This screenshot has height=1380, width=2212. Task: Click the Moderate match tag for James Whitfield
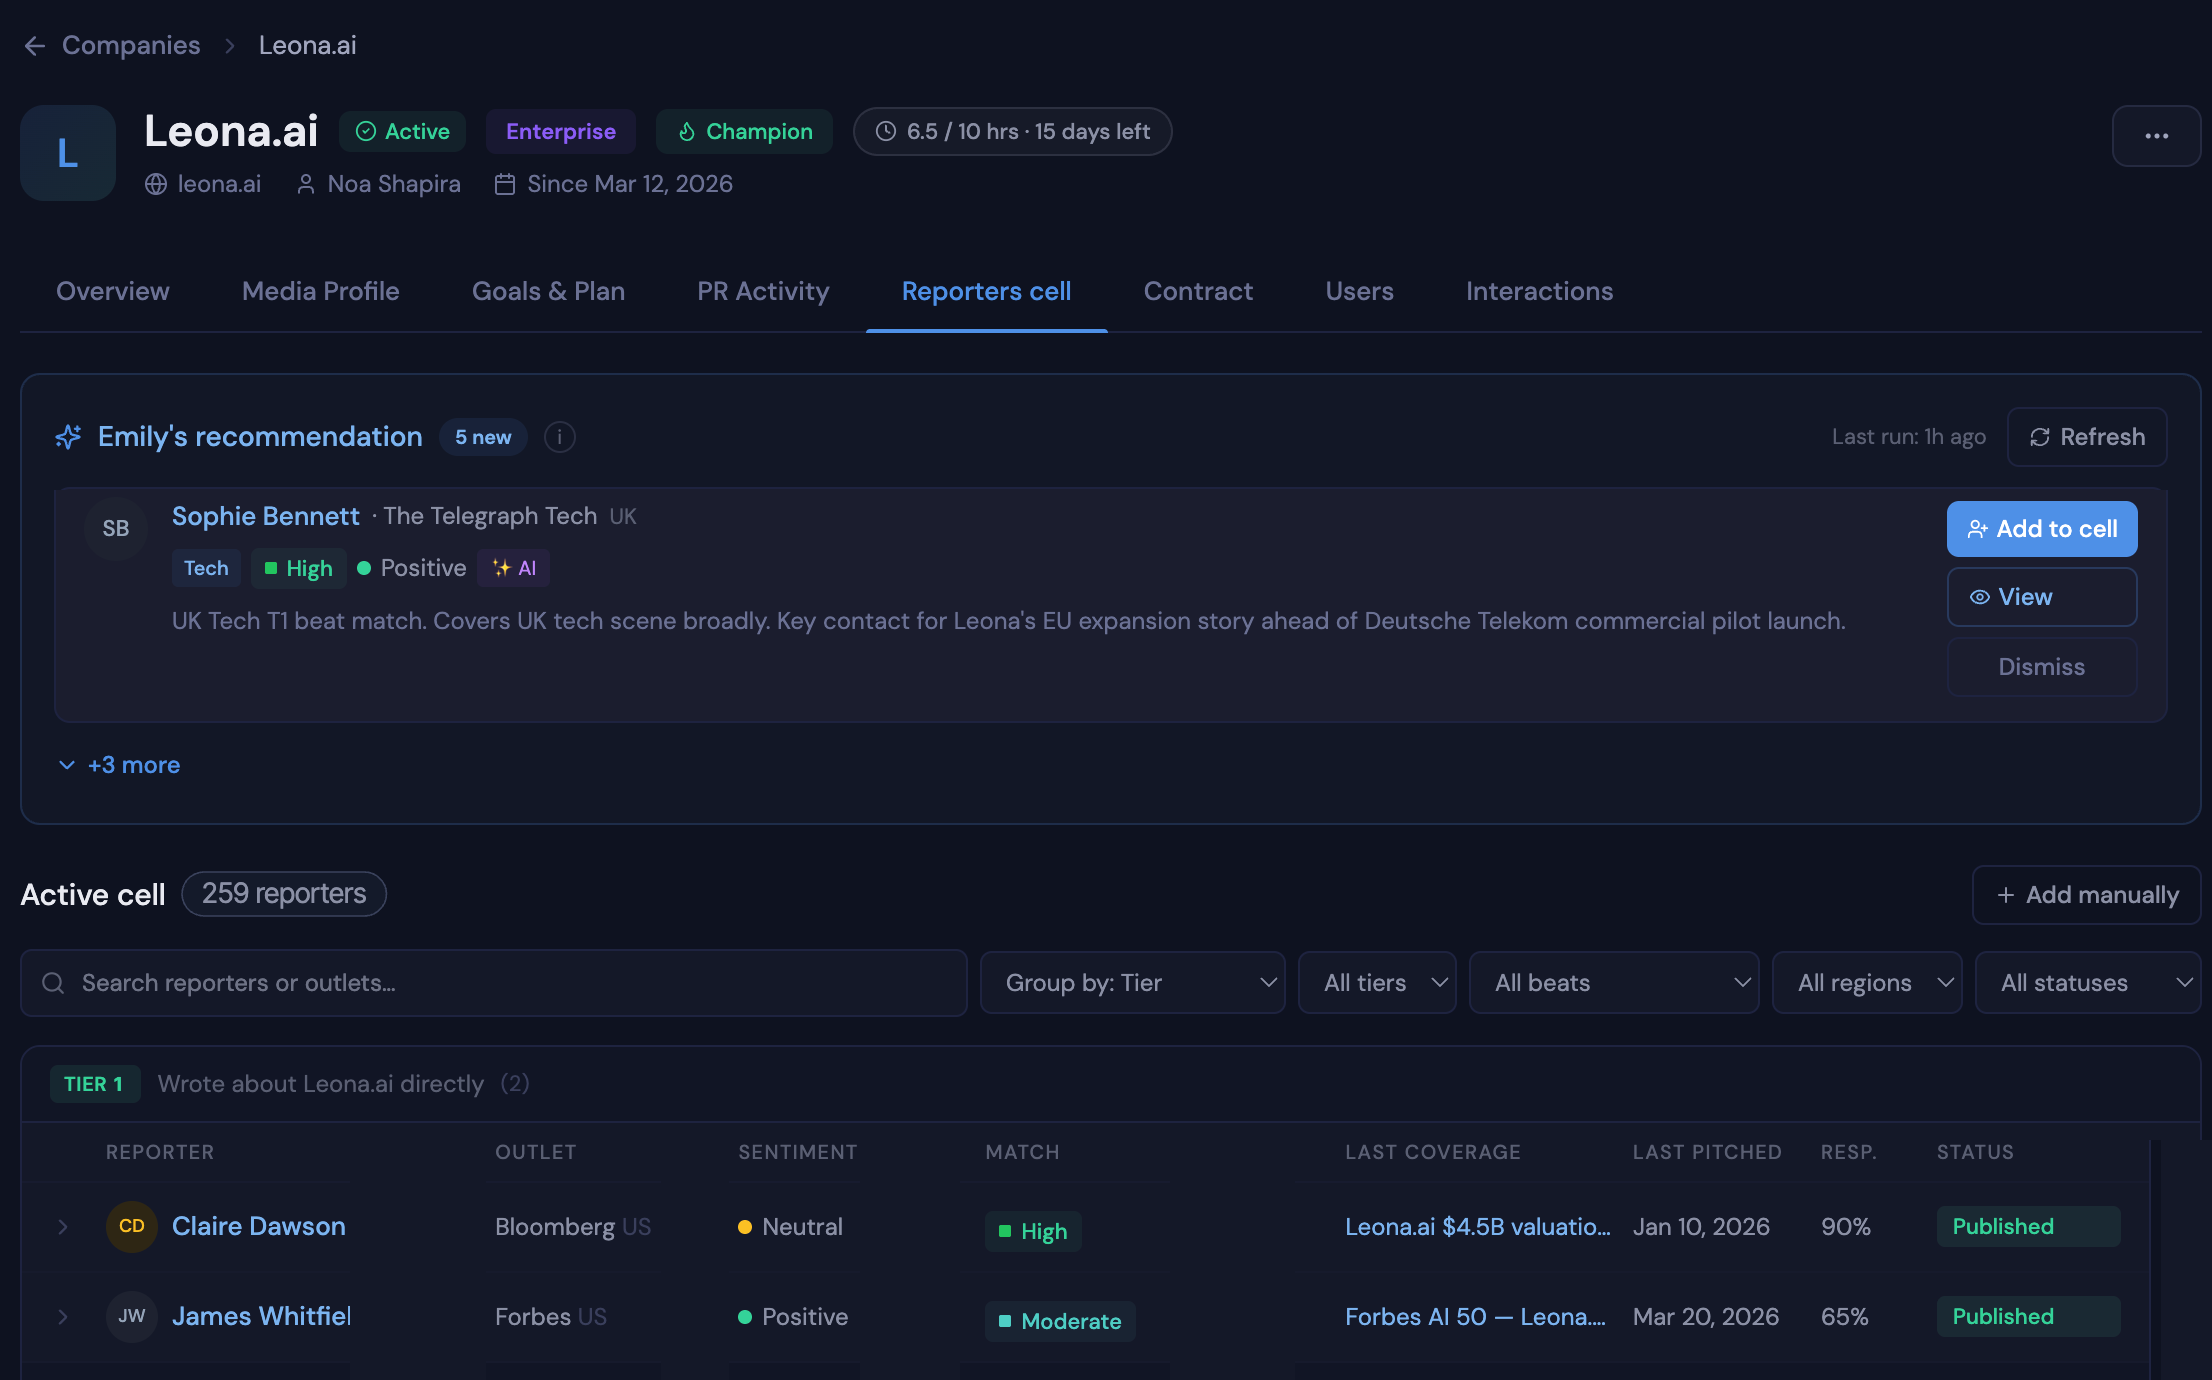pos(1060,1321)
